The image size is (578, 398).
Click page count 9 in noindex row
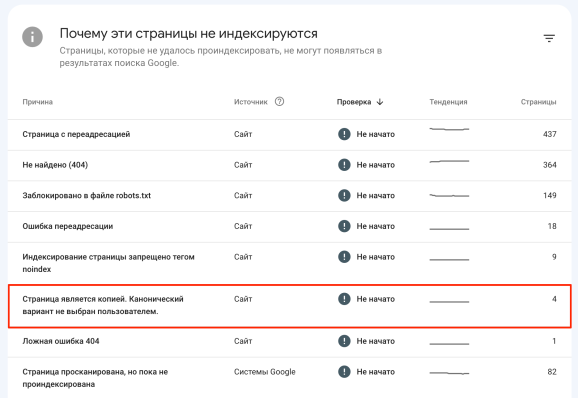click(x=554, y=257)
